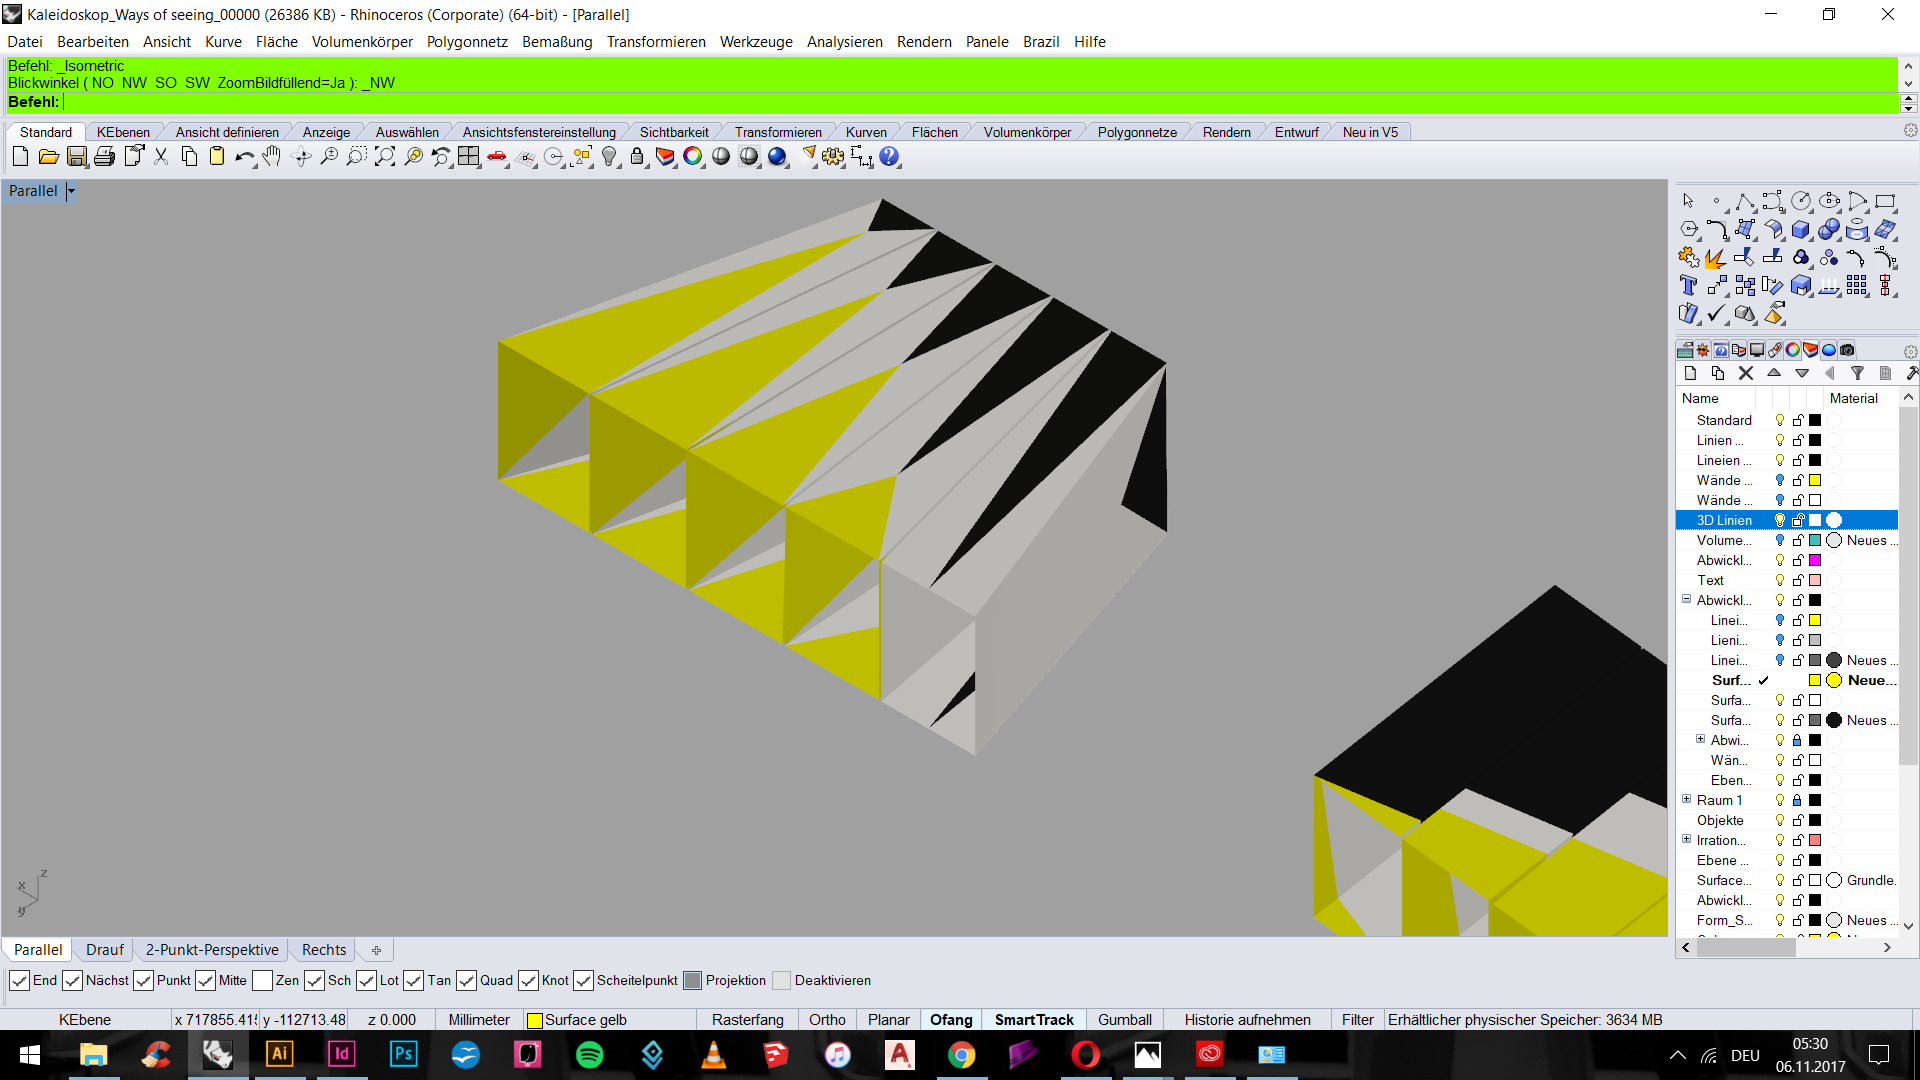The image size is (1920, 1080).
Task: Select the Box solid tool
Action: [x=1801, y=230]
